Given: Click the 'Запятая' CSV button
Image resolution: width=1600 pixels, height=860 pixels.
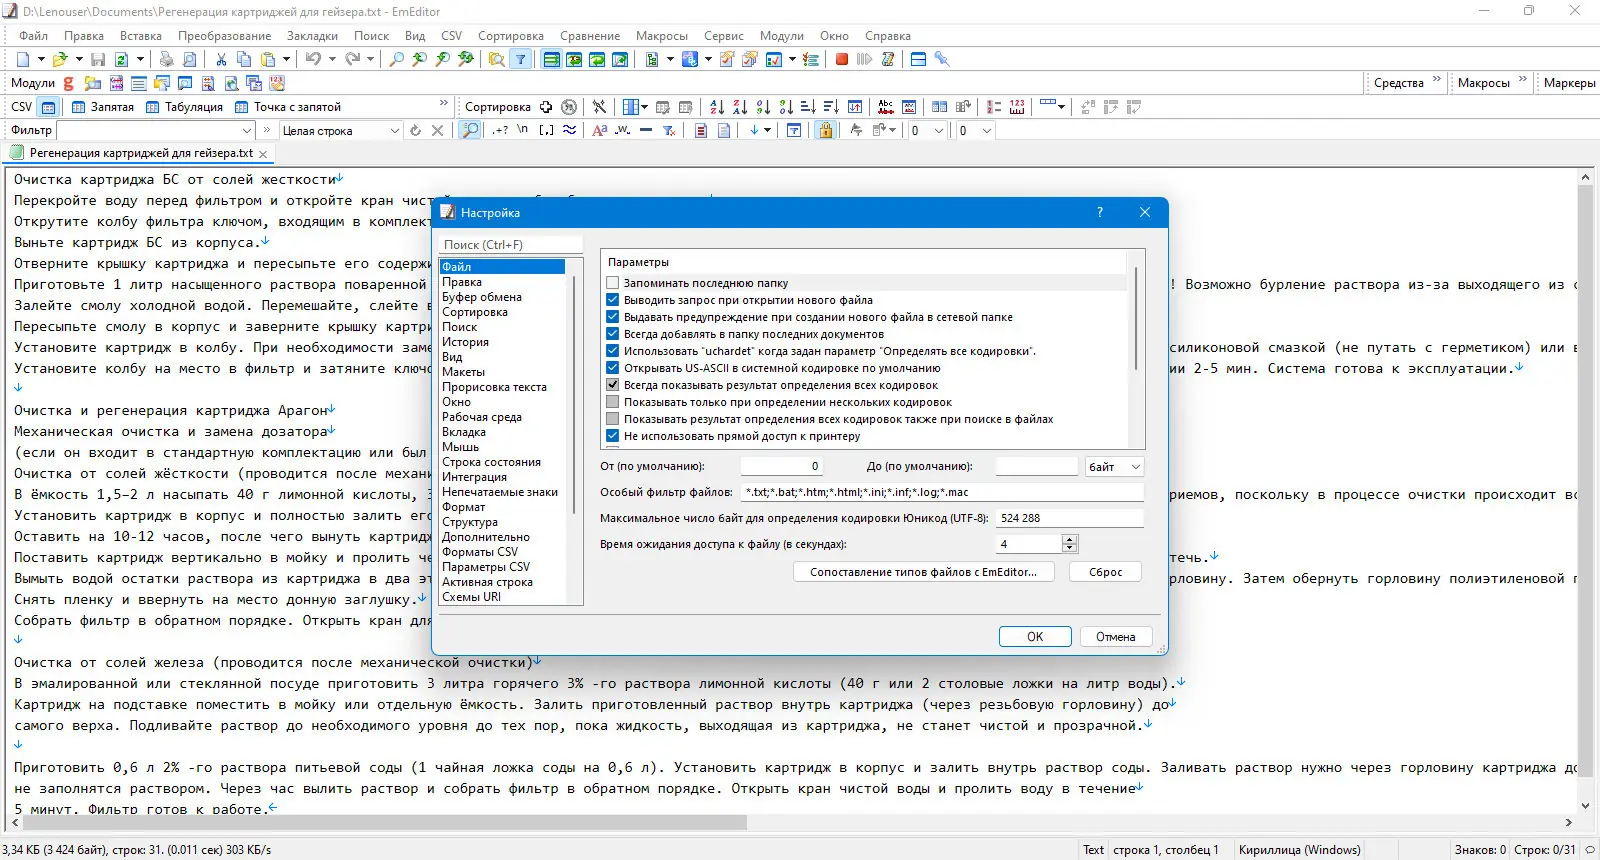Looking at the screenshot, I should tap(102, 107).
